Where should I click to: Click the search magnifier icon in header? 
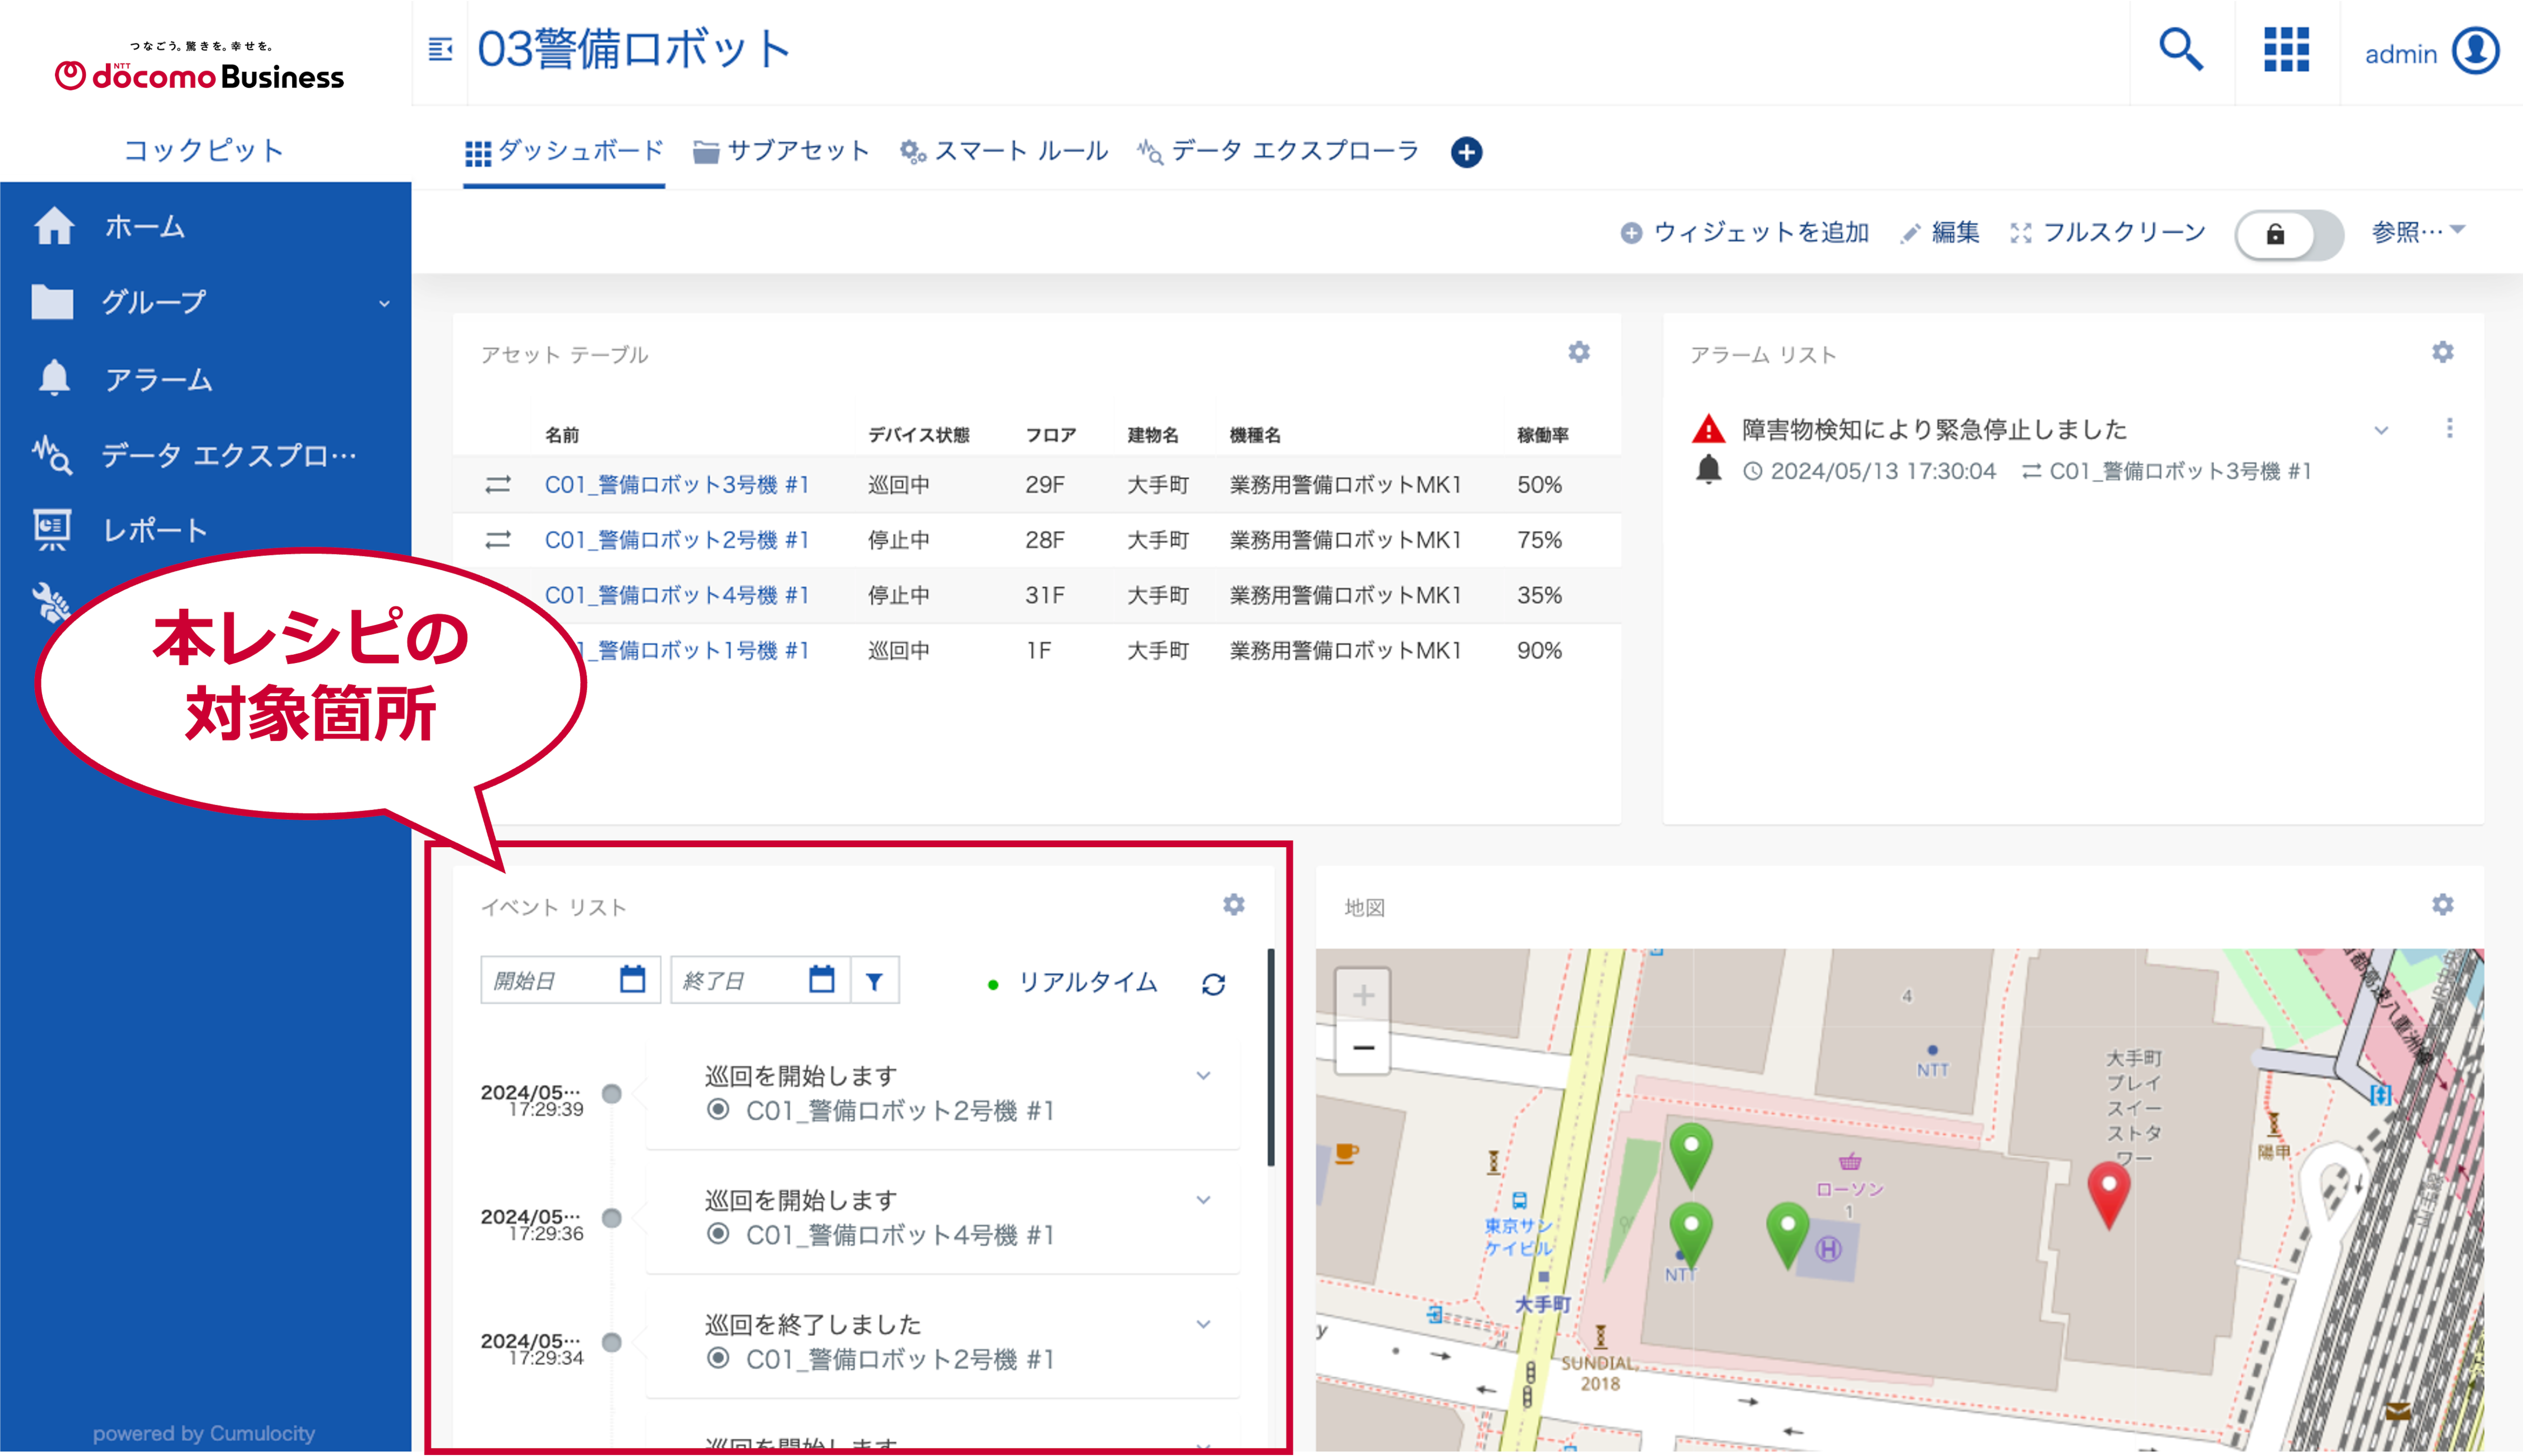(2180, 49)
